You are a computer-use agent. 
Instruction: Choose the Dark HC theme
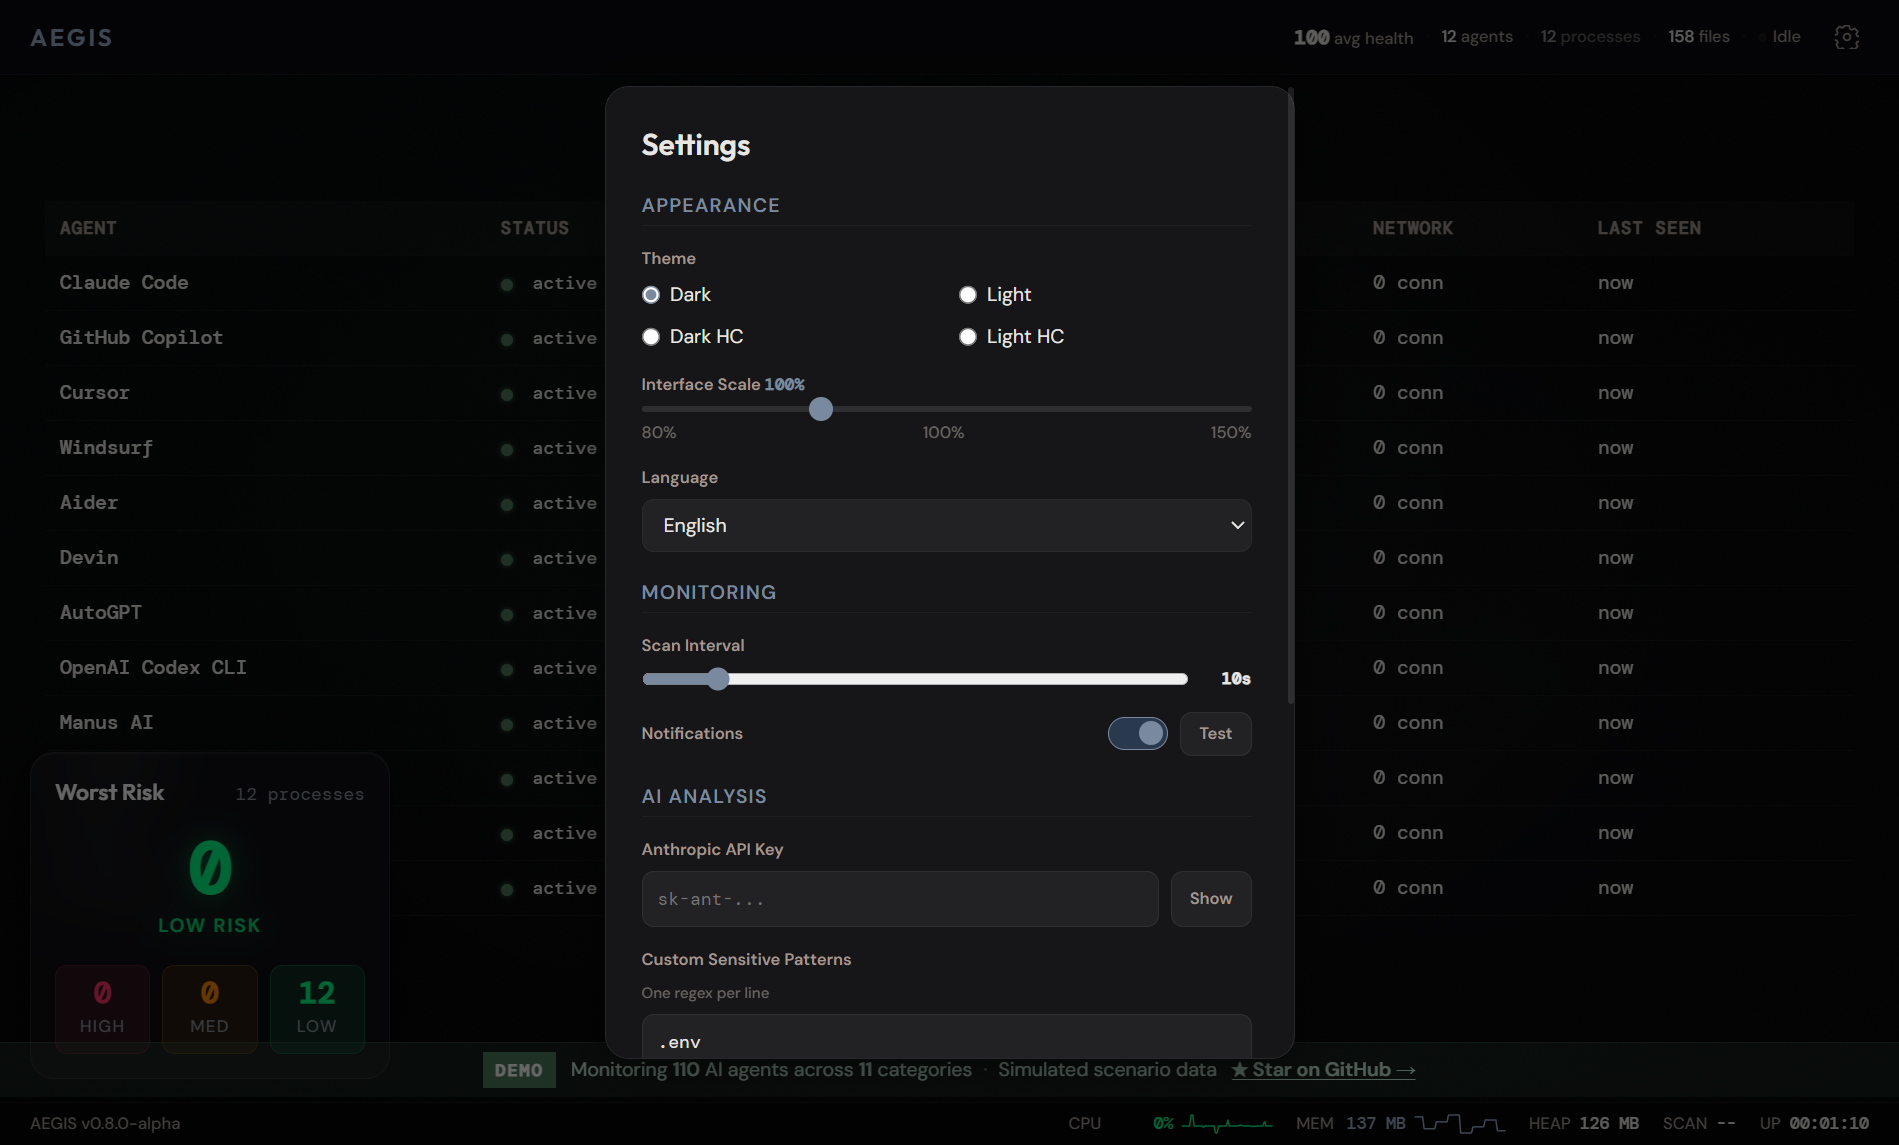point(651,337)
